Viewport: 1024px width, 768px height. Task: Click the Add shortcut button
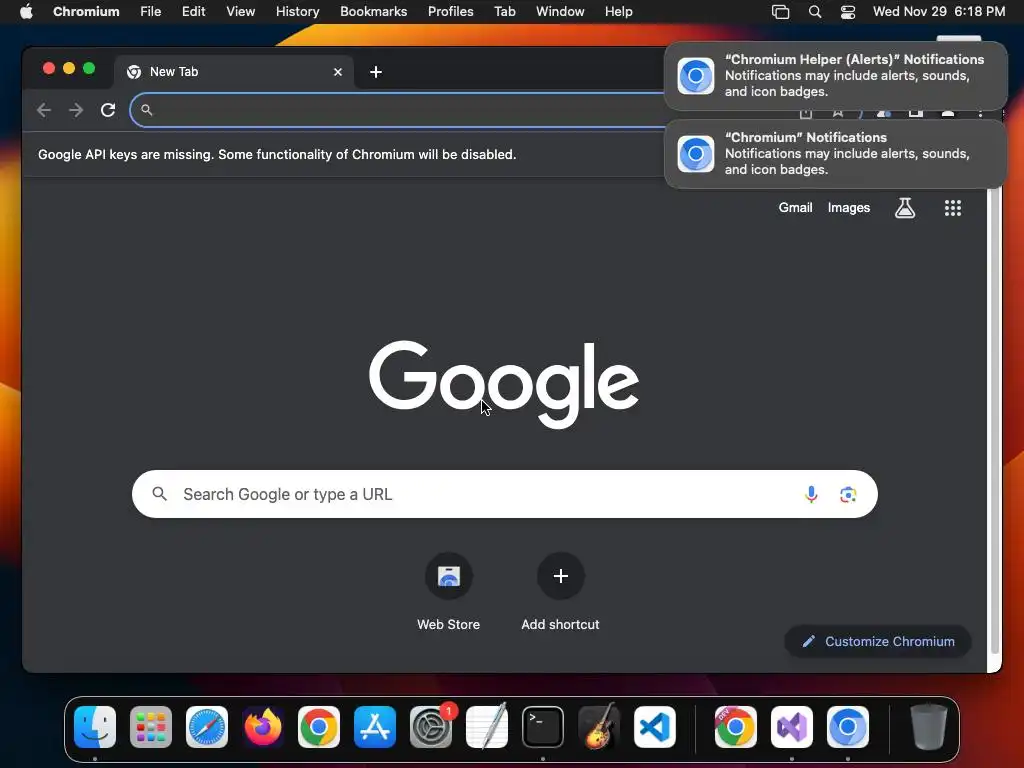(560, 592)
